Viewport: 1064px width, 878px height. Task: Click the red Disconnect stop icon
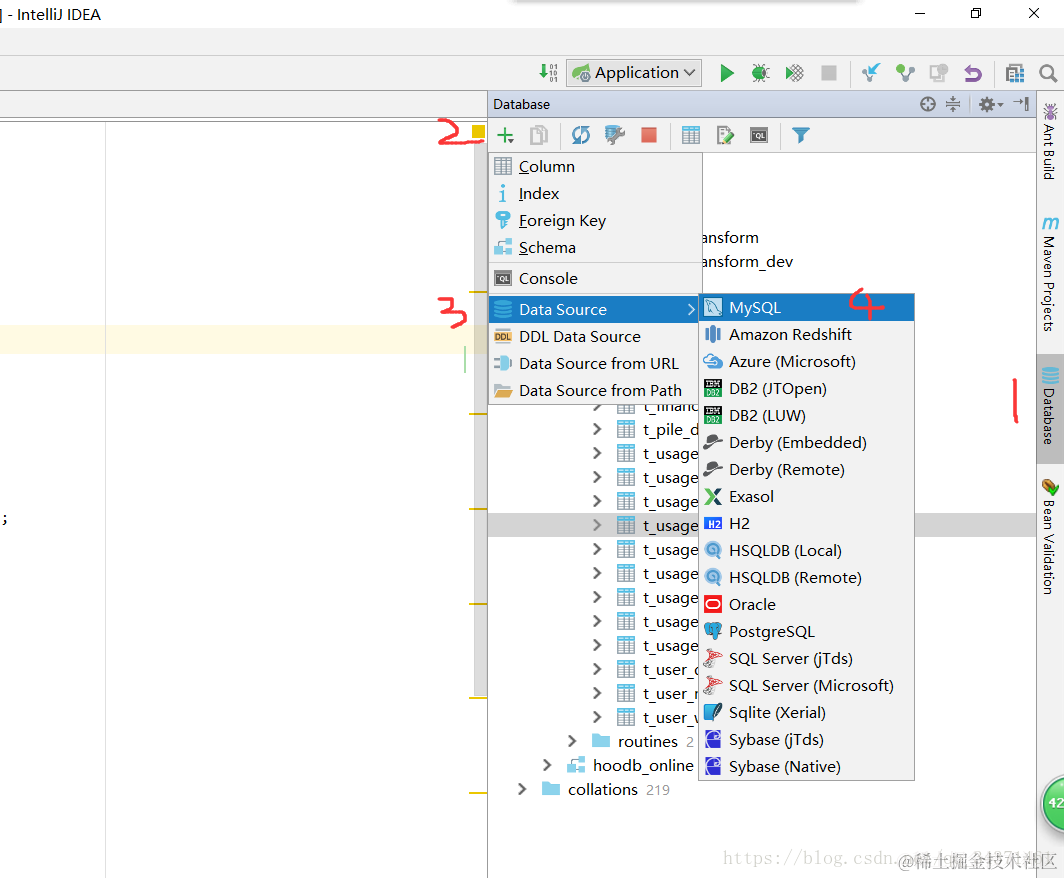(x=649, y=135)
